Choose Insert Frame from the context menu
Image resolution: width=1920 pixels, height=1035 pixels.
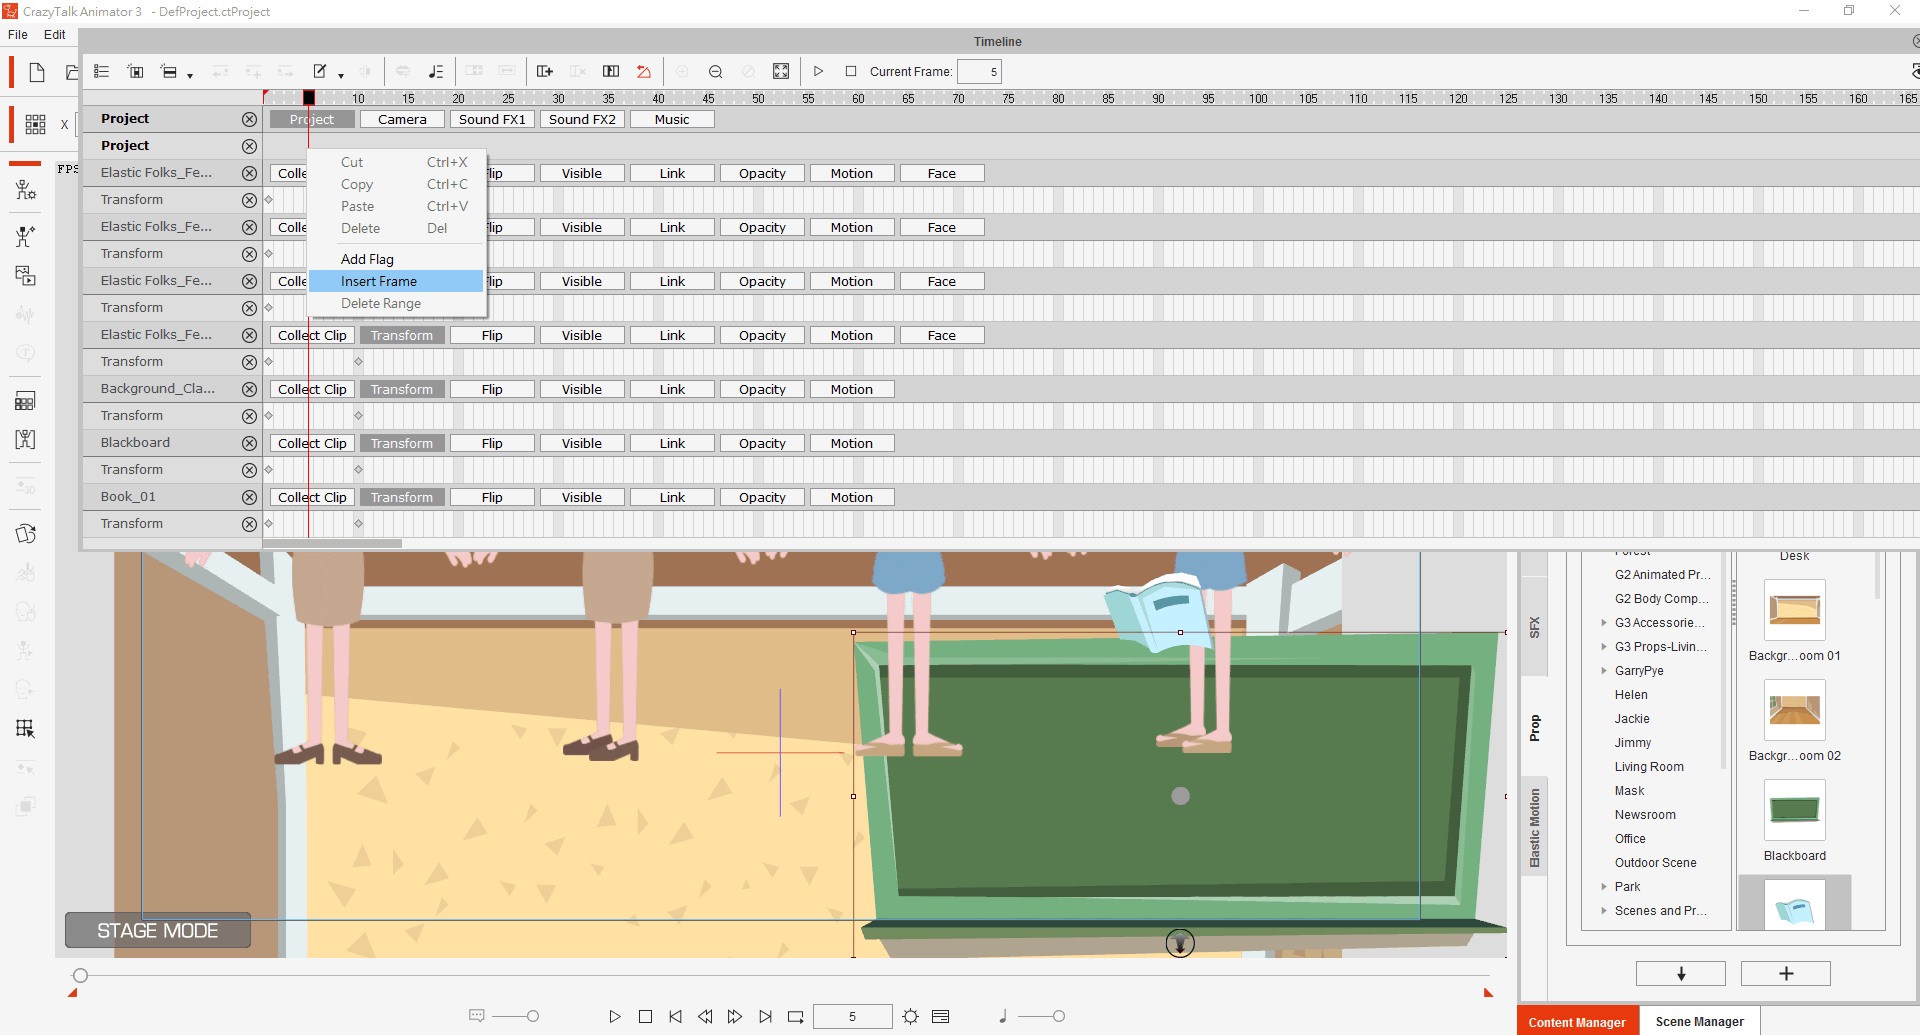point(396,281)
